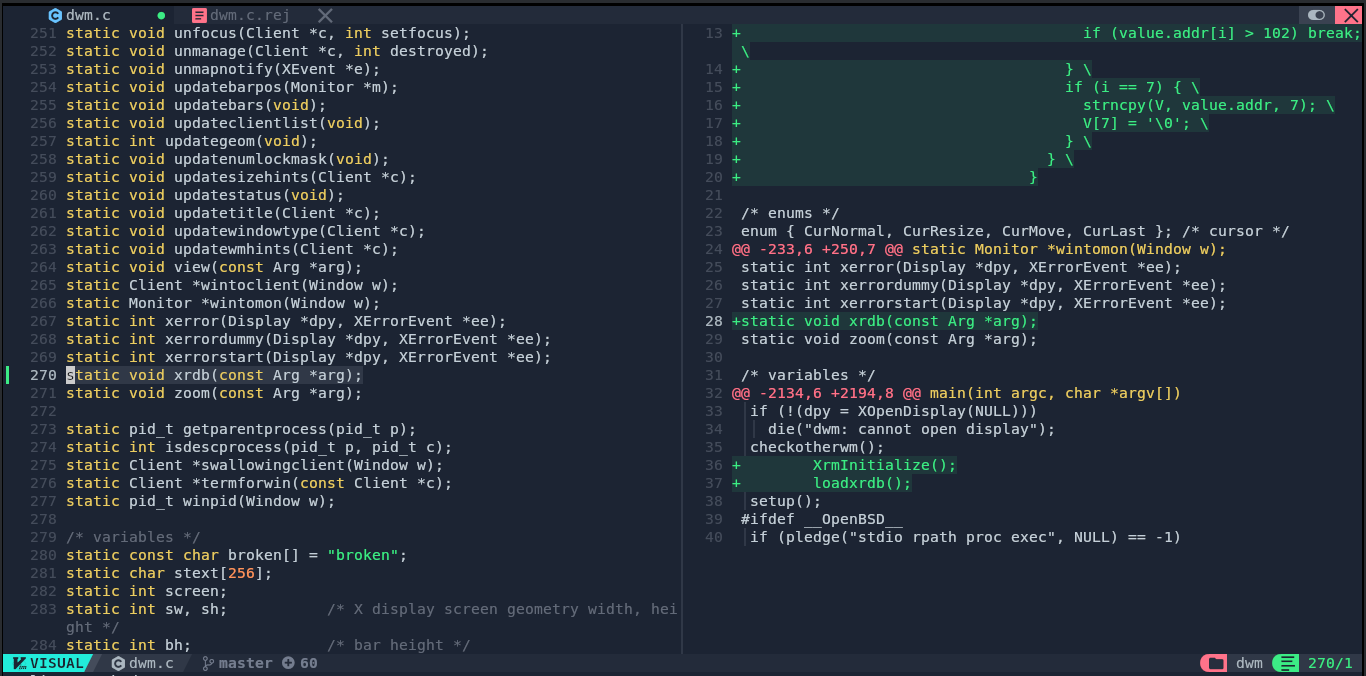1366x676 pixels.
Task: Click the green git change sign at line 270
Action: (x=7, y=375)
